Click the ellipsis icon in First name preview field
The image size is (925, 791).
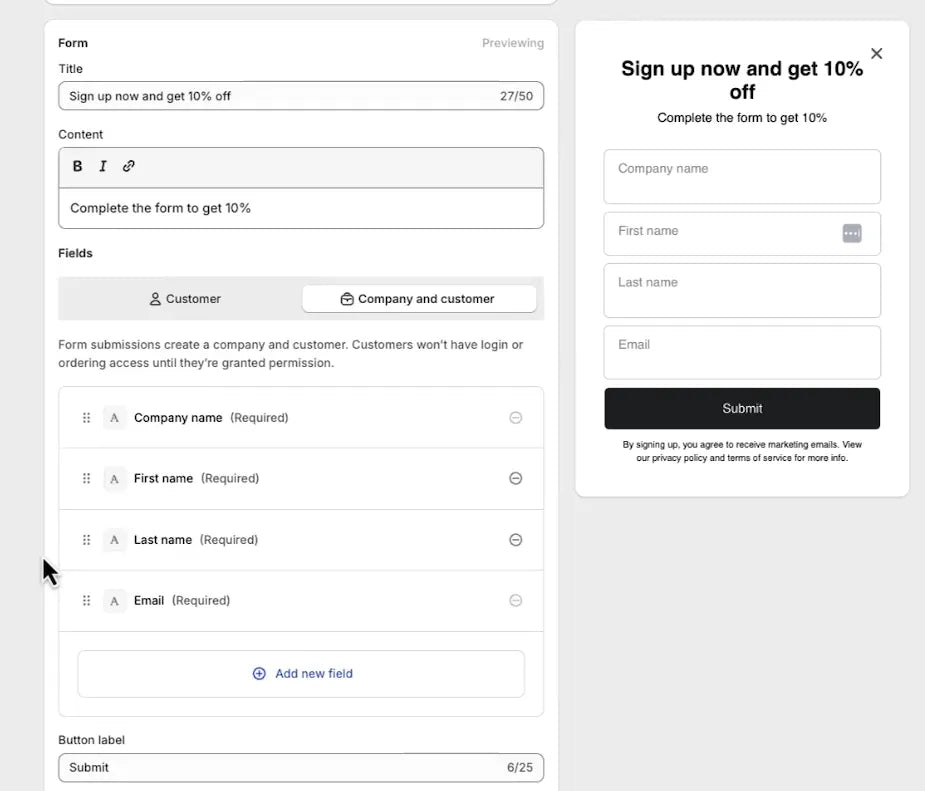click(851, 232)
